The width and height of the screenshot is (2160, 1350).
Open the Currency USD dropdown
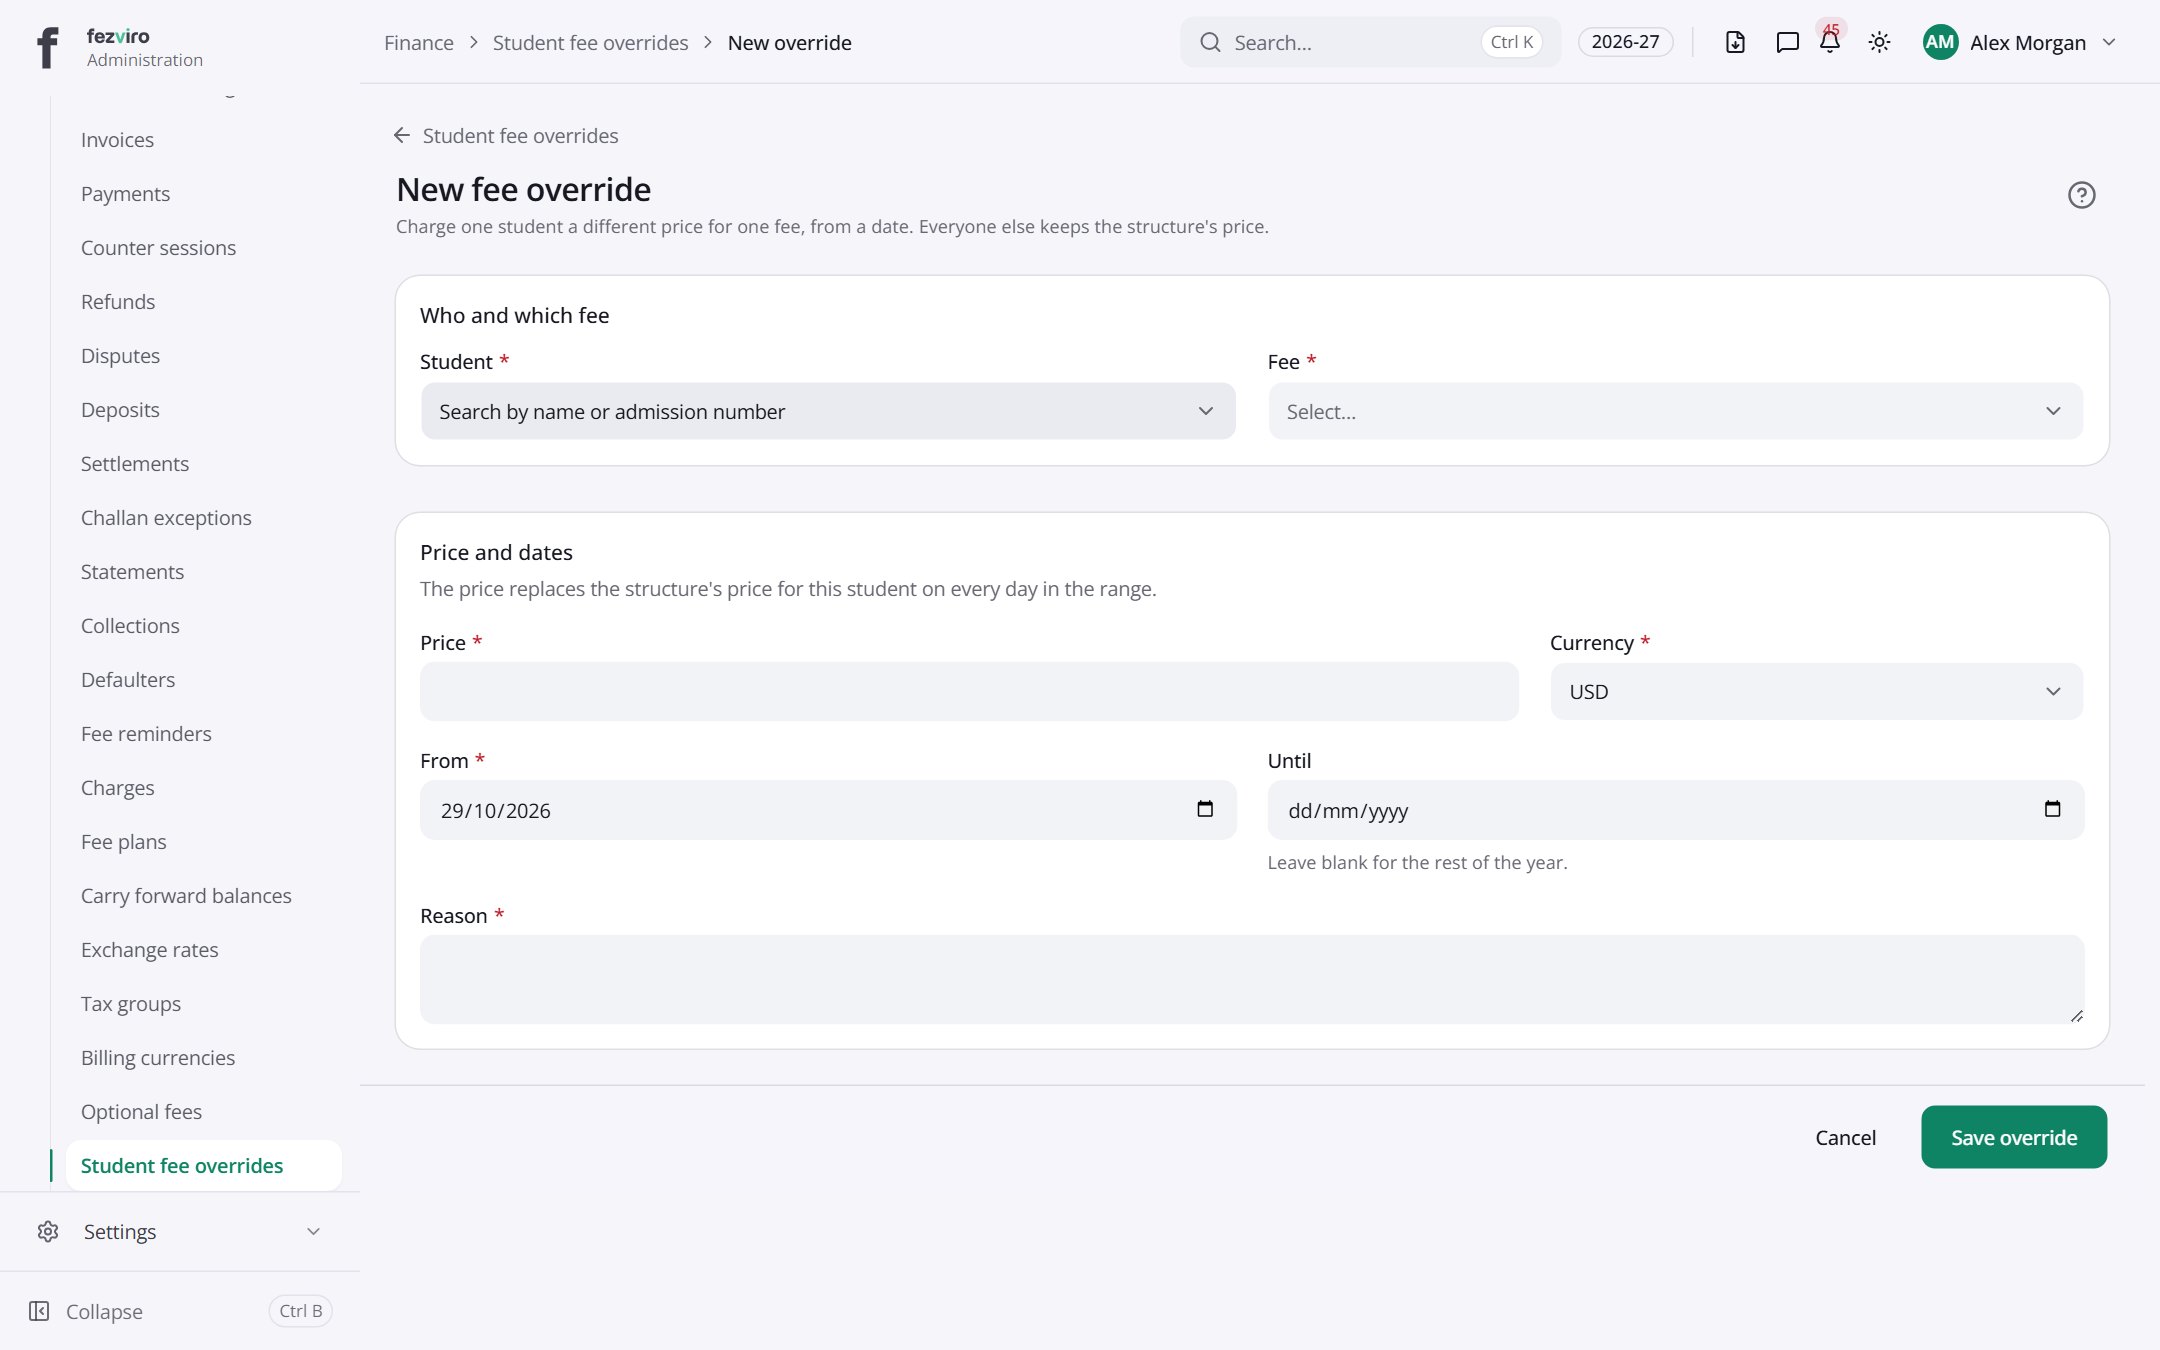pos(1816,691)
